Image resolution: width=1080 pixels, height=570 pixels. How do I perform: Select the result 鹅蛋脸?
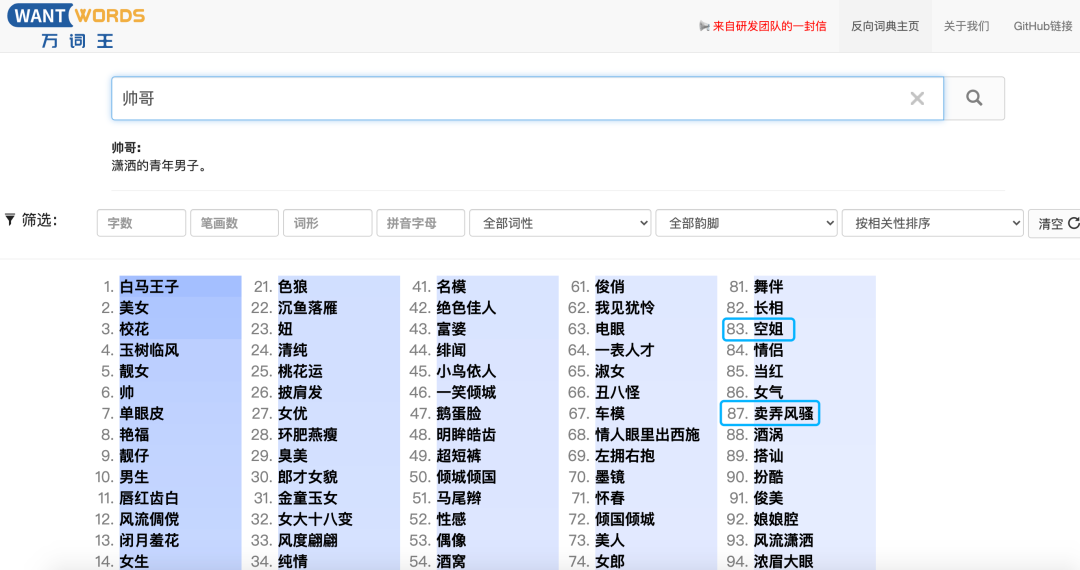pyautogui.click(x=459, y=413)
